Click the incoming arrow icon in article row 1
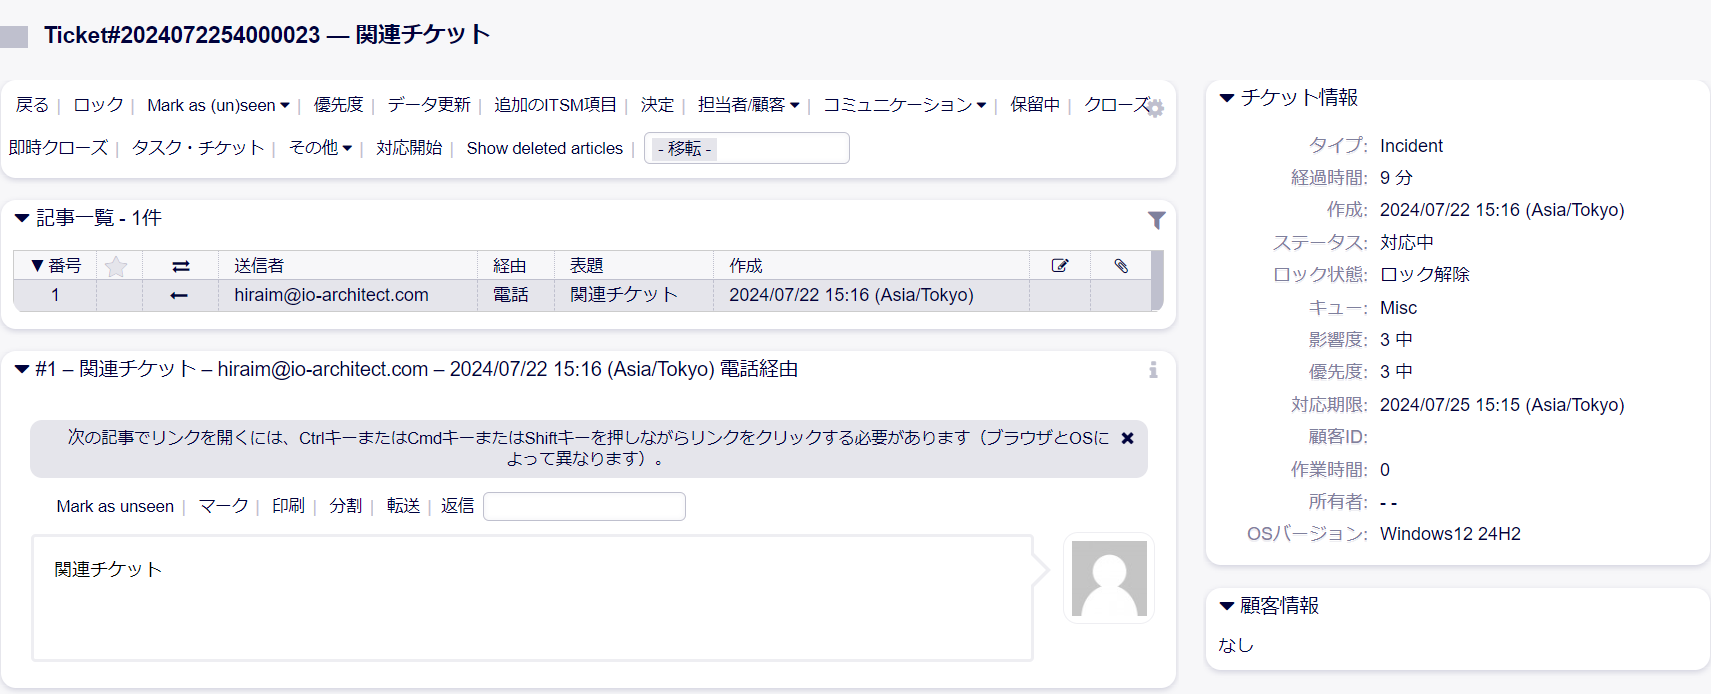 179,295
